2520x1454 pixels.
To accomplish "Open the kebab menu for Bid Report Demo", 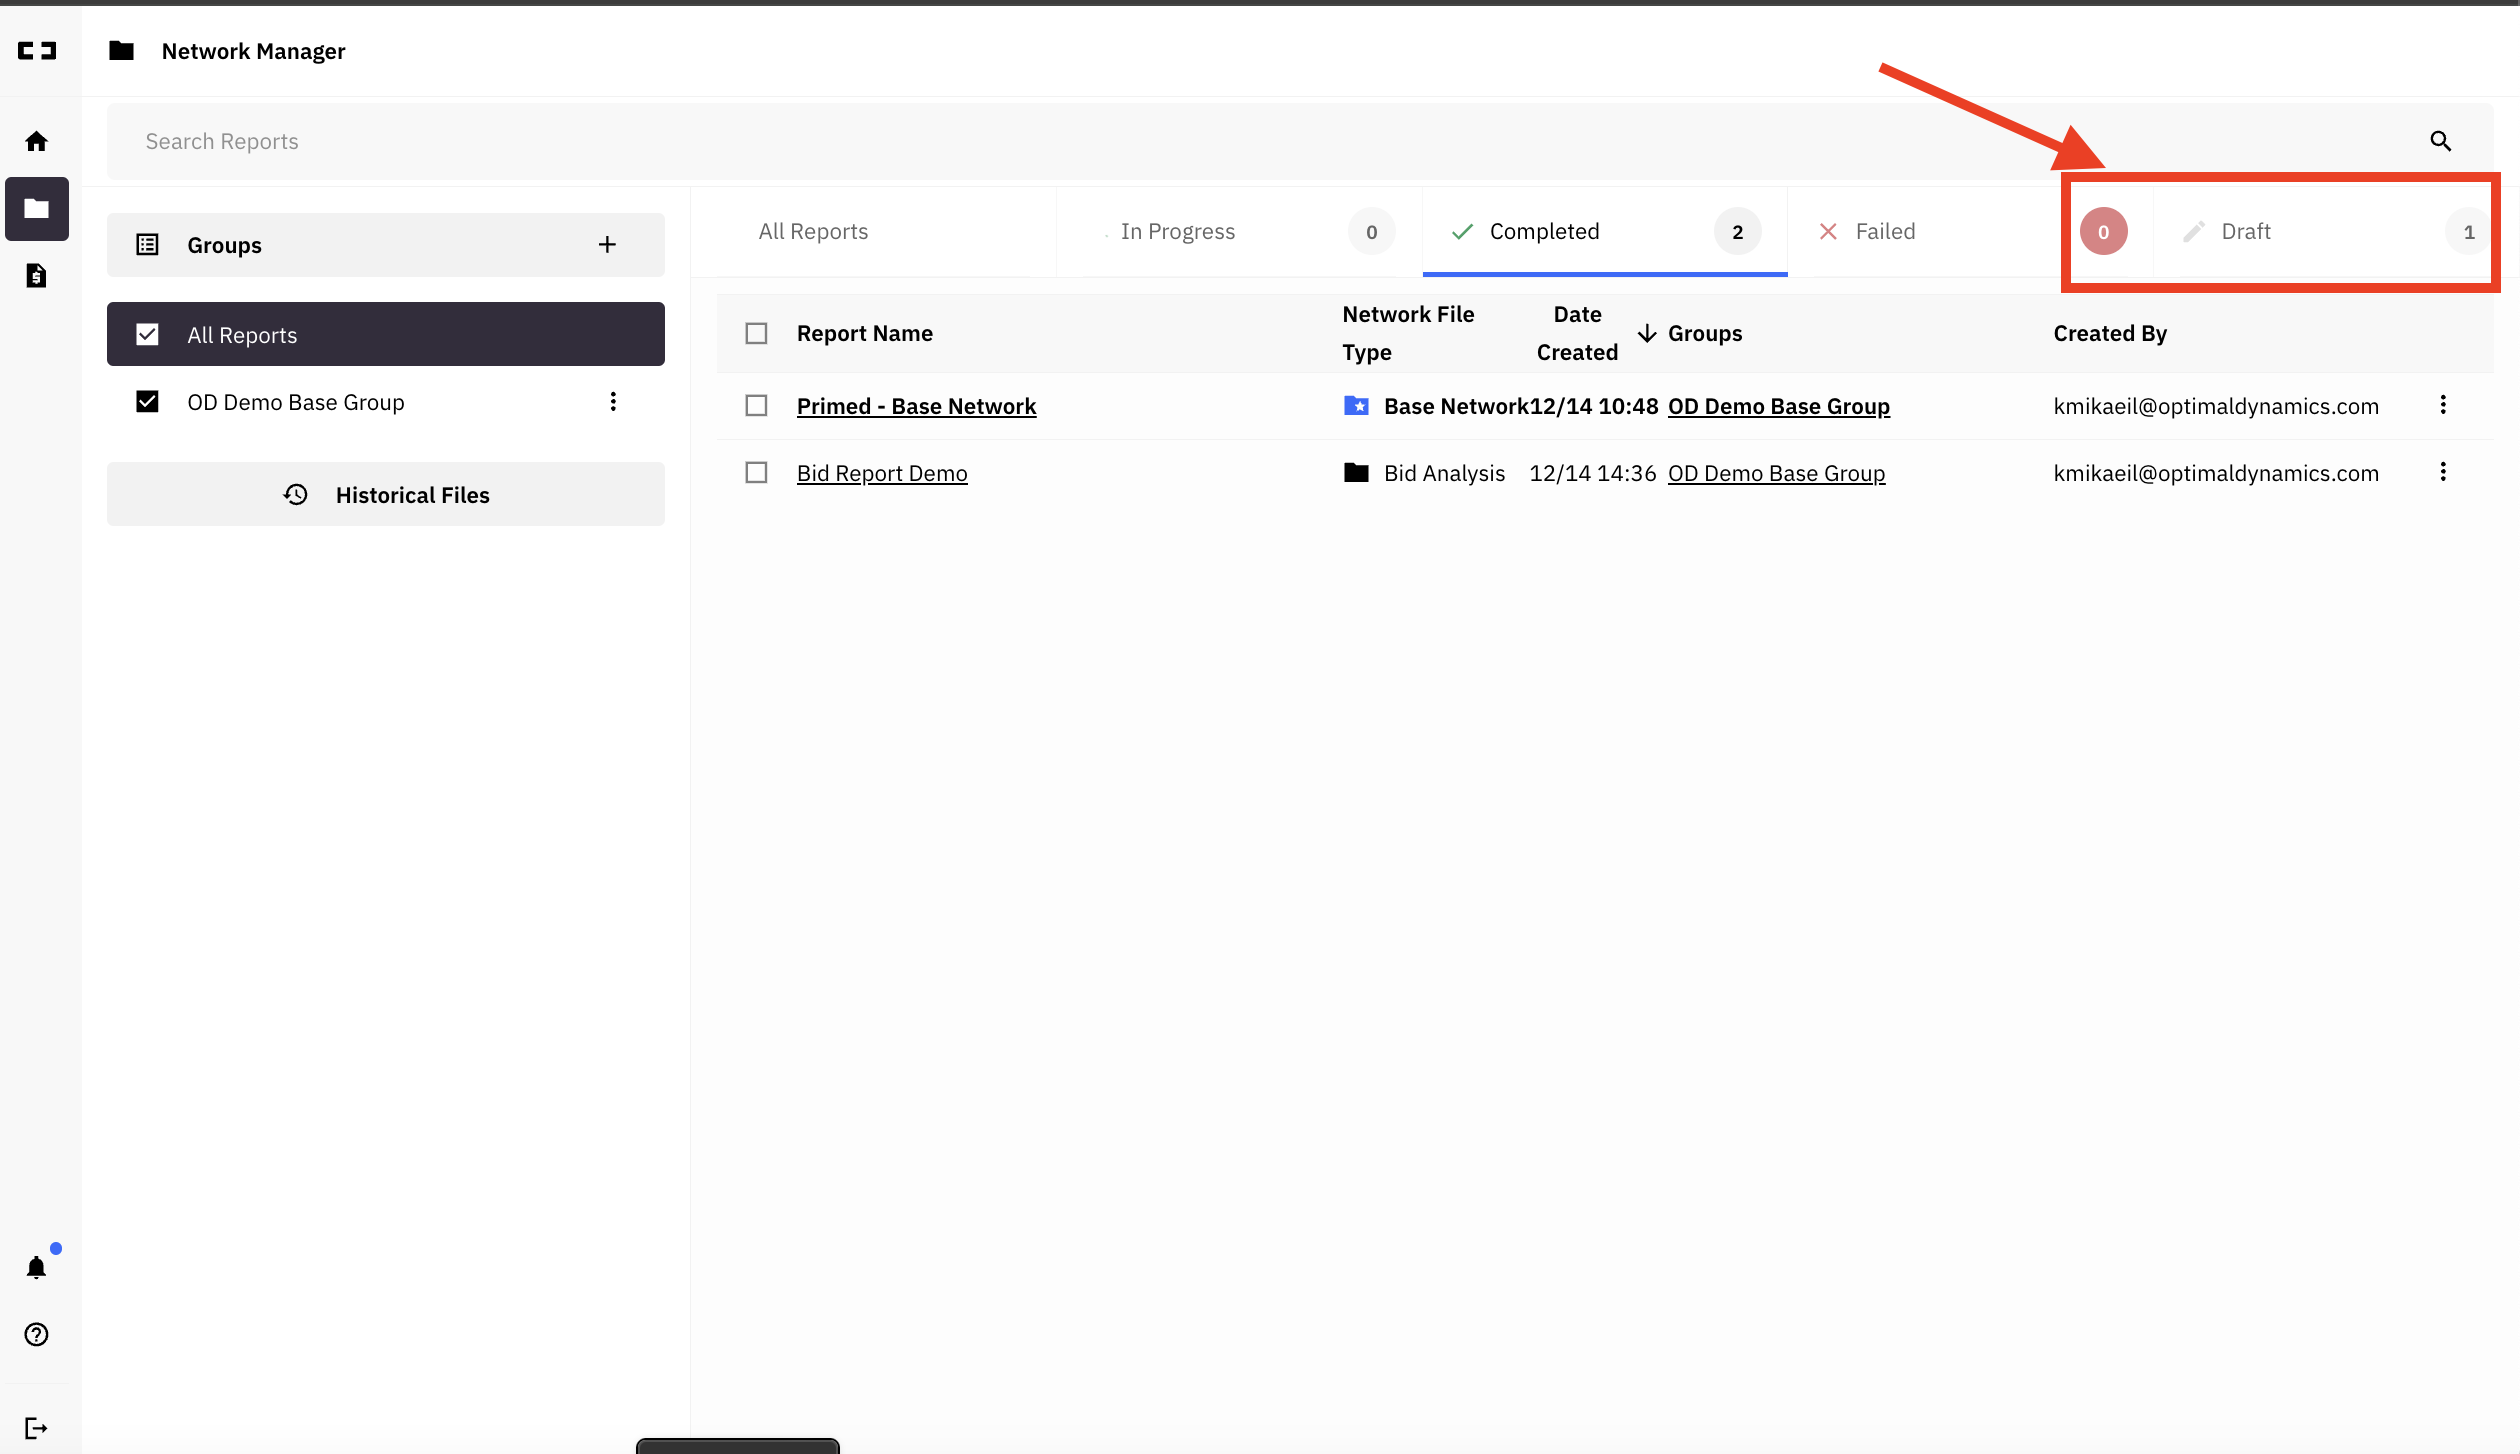I will coord(2443,471).
